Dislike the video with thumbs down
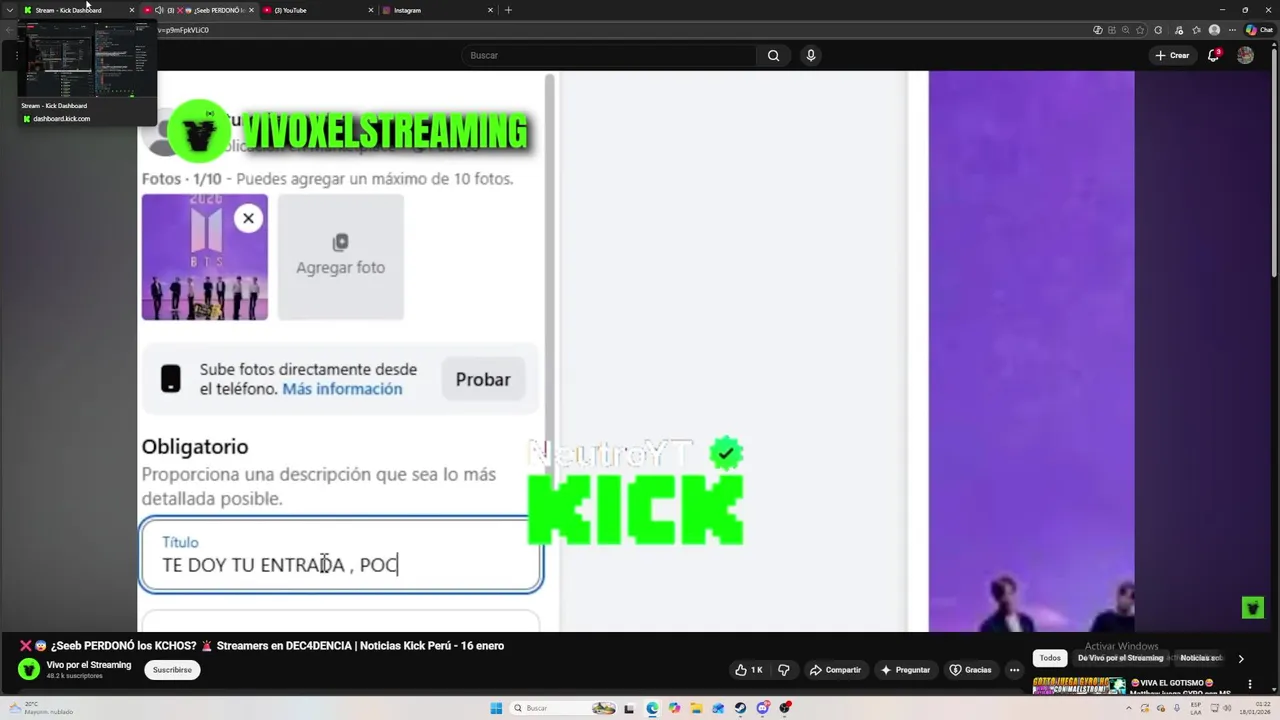Image resolution: width=1280 pixels, height=720 pixels. click(784, 670)
